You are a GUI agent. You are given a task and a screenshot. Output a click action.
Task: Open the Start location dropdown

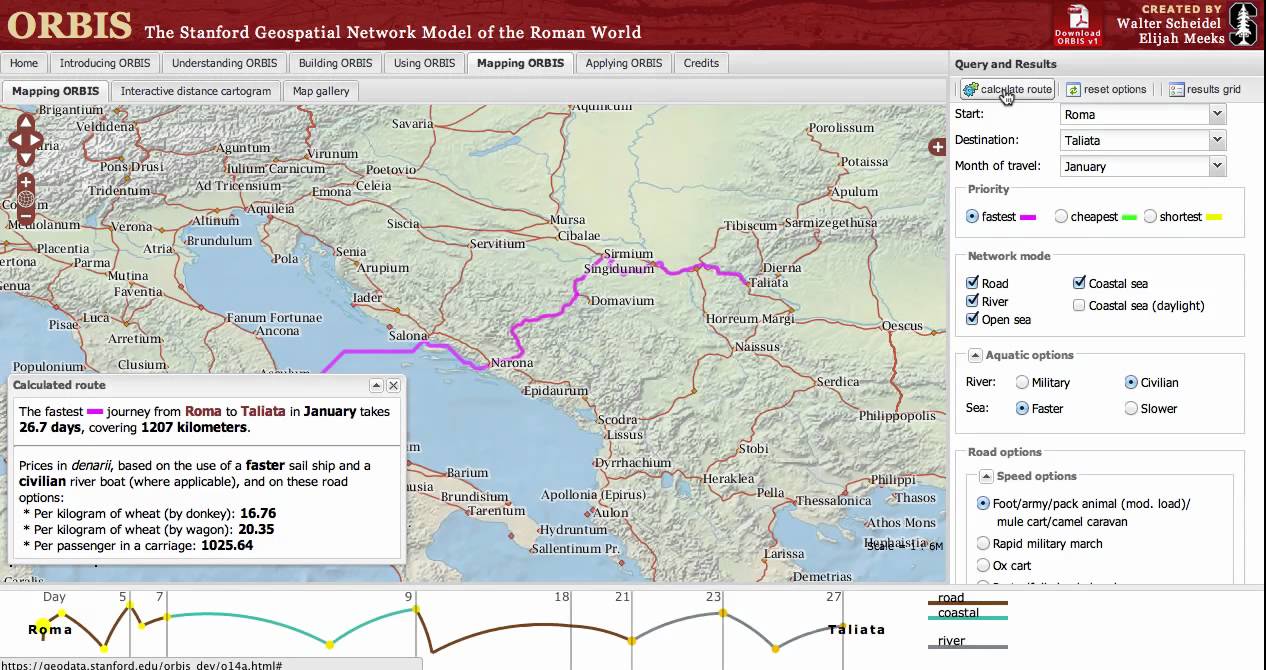1217,114
